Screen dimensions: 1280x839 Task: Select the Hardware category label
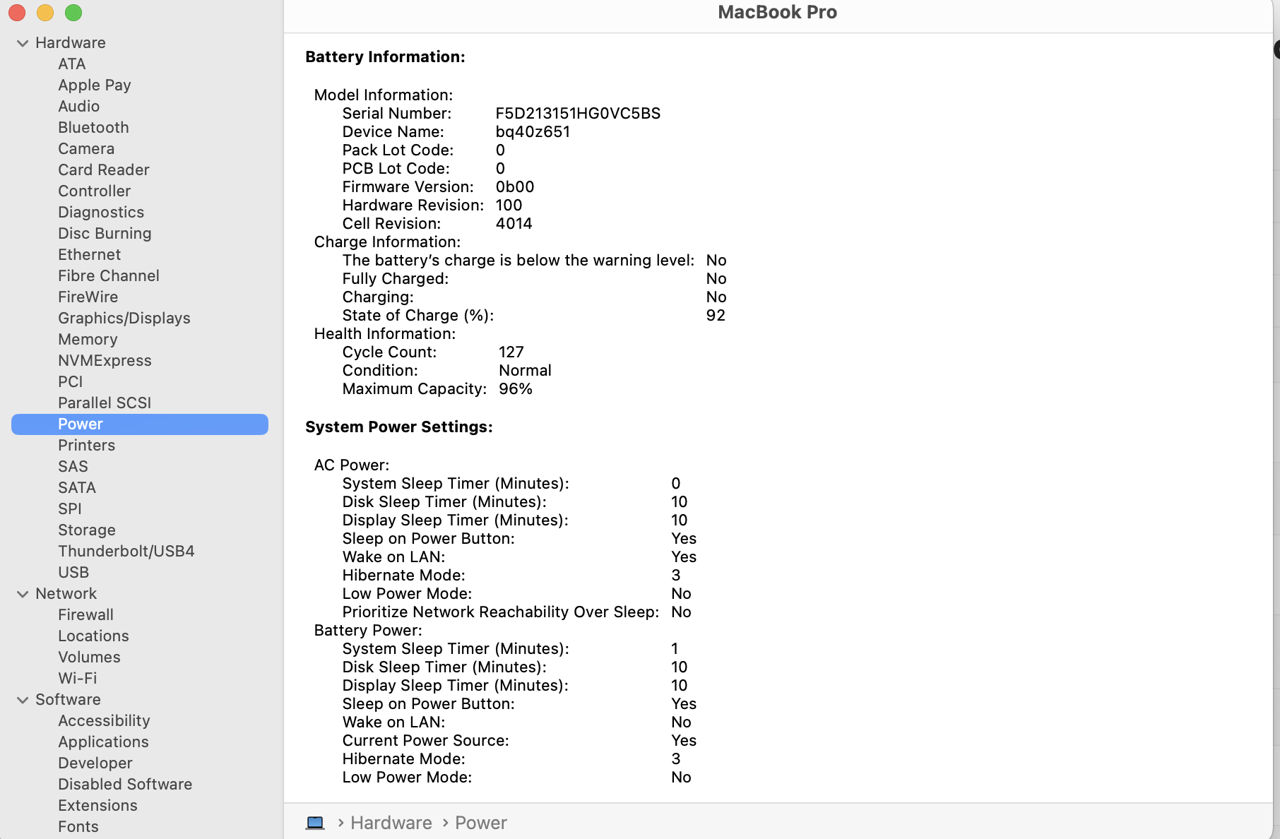click(x=70, y=43)
